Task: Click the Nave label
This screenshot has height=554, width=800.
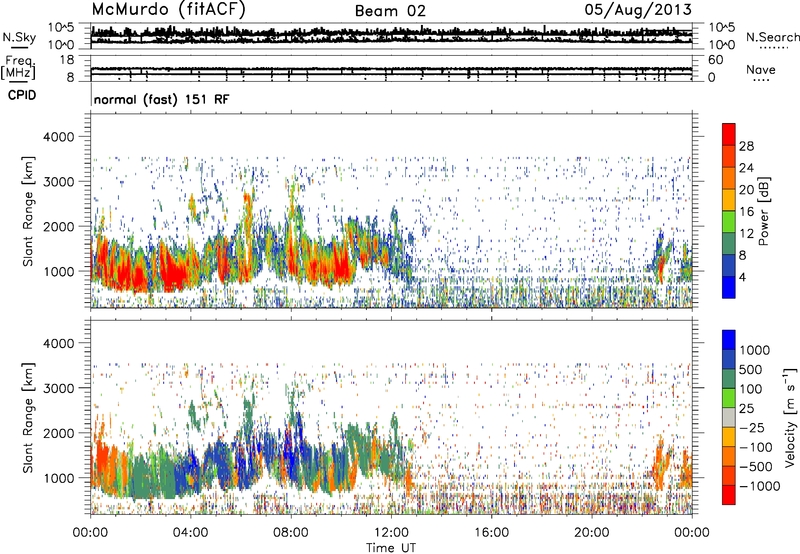Action: click(x=761, y=70)
